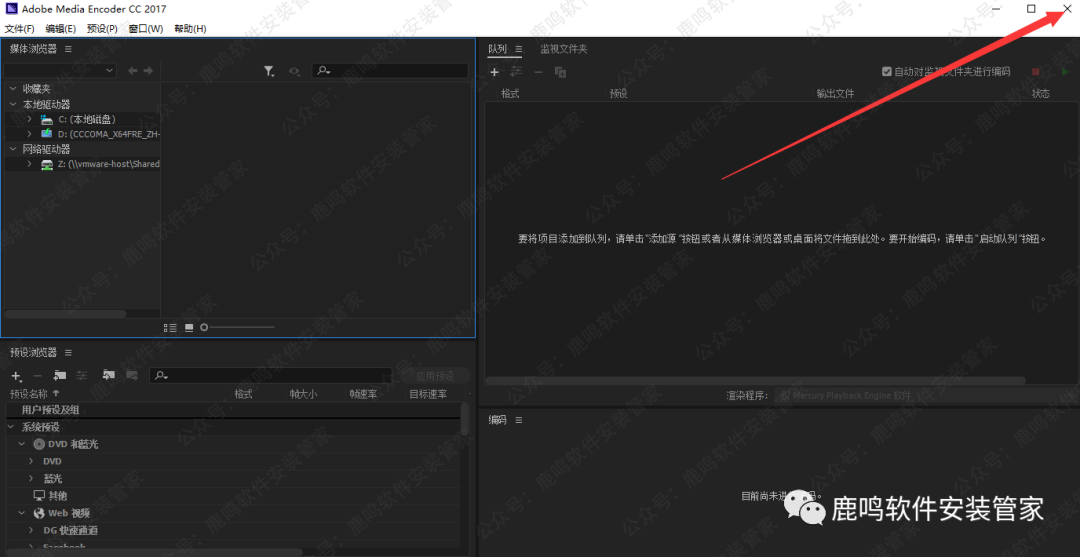Switch media browser to thumbnail view icon
This screenshot has width=1080, height=557.
[x=188, y=327]
